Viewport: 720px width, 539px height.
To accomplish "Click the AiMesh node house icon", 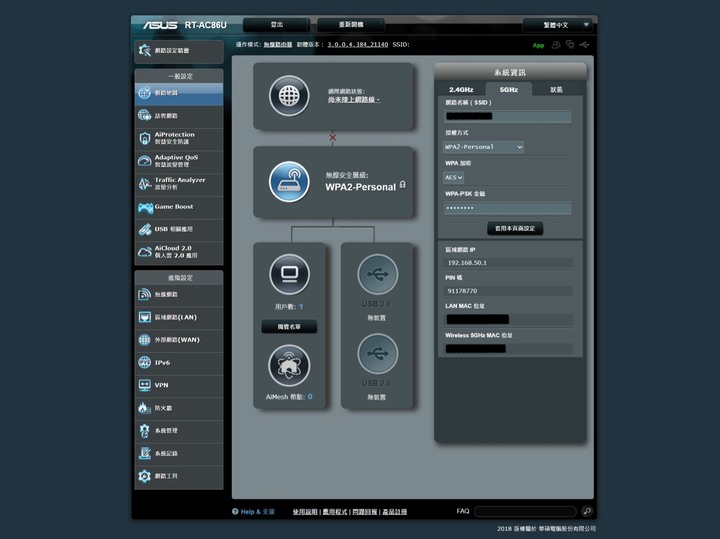I will pos(289,366).
